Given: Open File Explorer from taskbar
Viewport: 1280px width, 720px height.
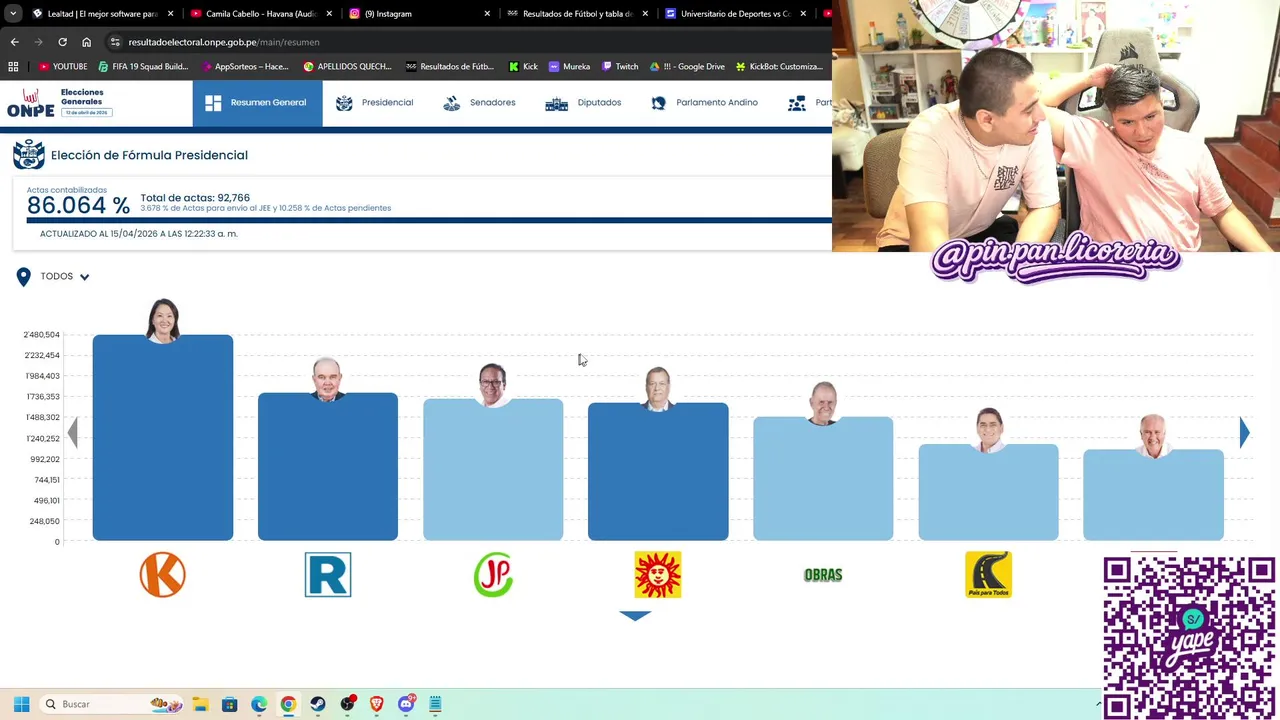Looking at the screenshot, I should tap(200, 704).
